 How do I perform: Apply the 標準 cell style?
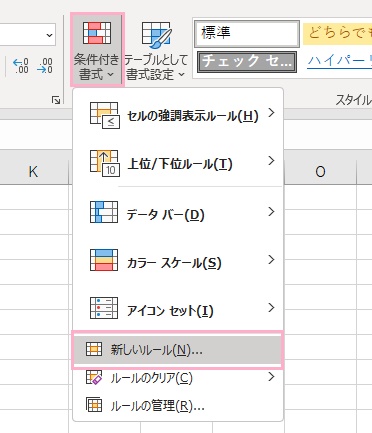(x=247, y=34)
